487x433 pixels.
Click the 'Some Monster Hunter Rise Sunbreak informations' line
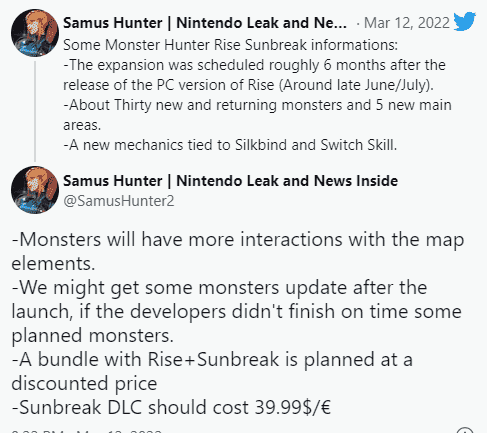coord(230,45)
